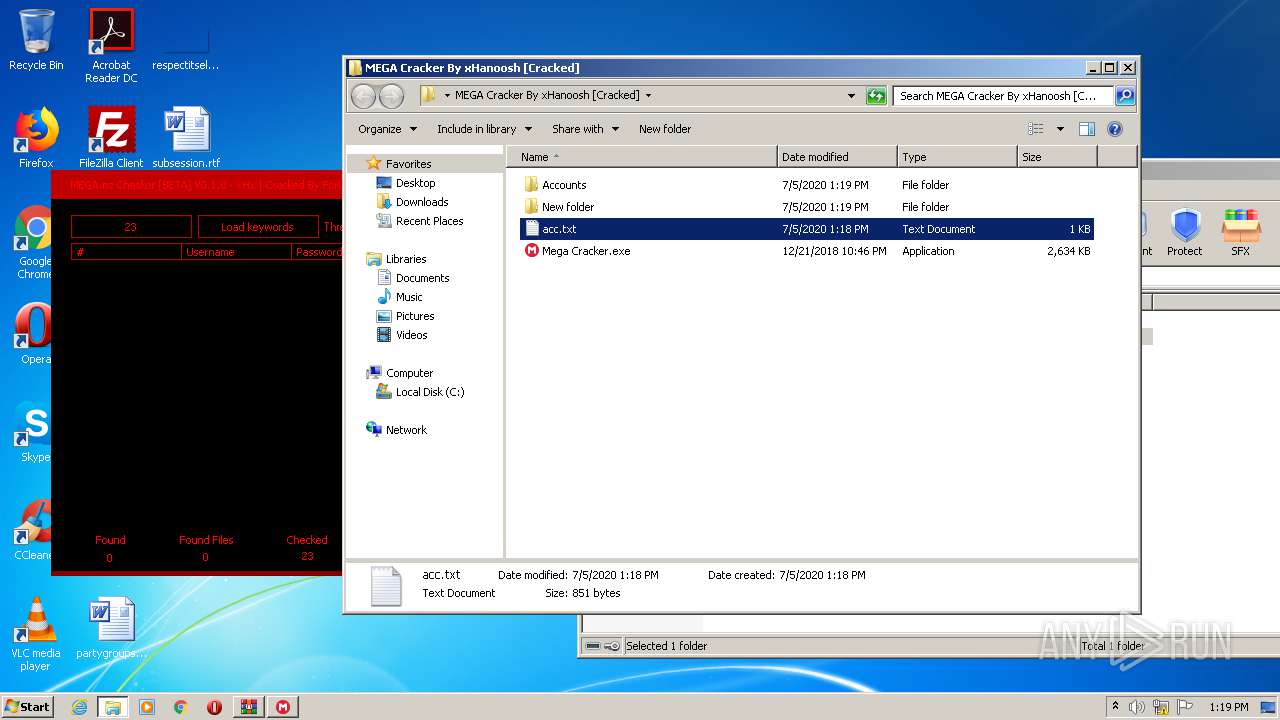Open Chrome from taskbar
Image resolution: width=1280 pixels, height=720 pixels.
click(x=181, y=707)
